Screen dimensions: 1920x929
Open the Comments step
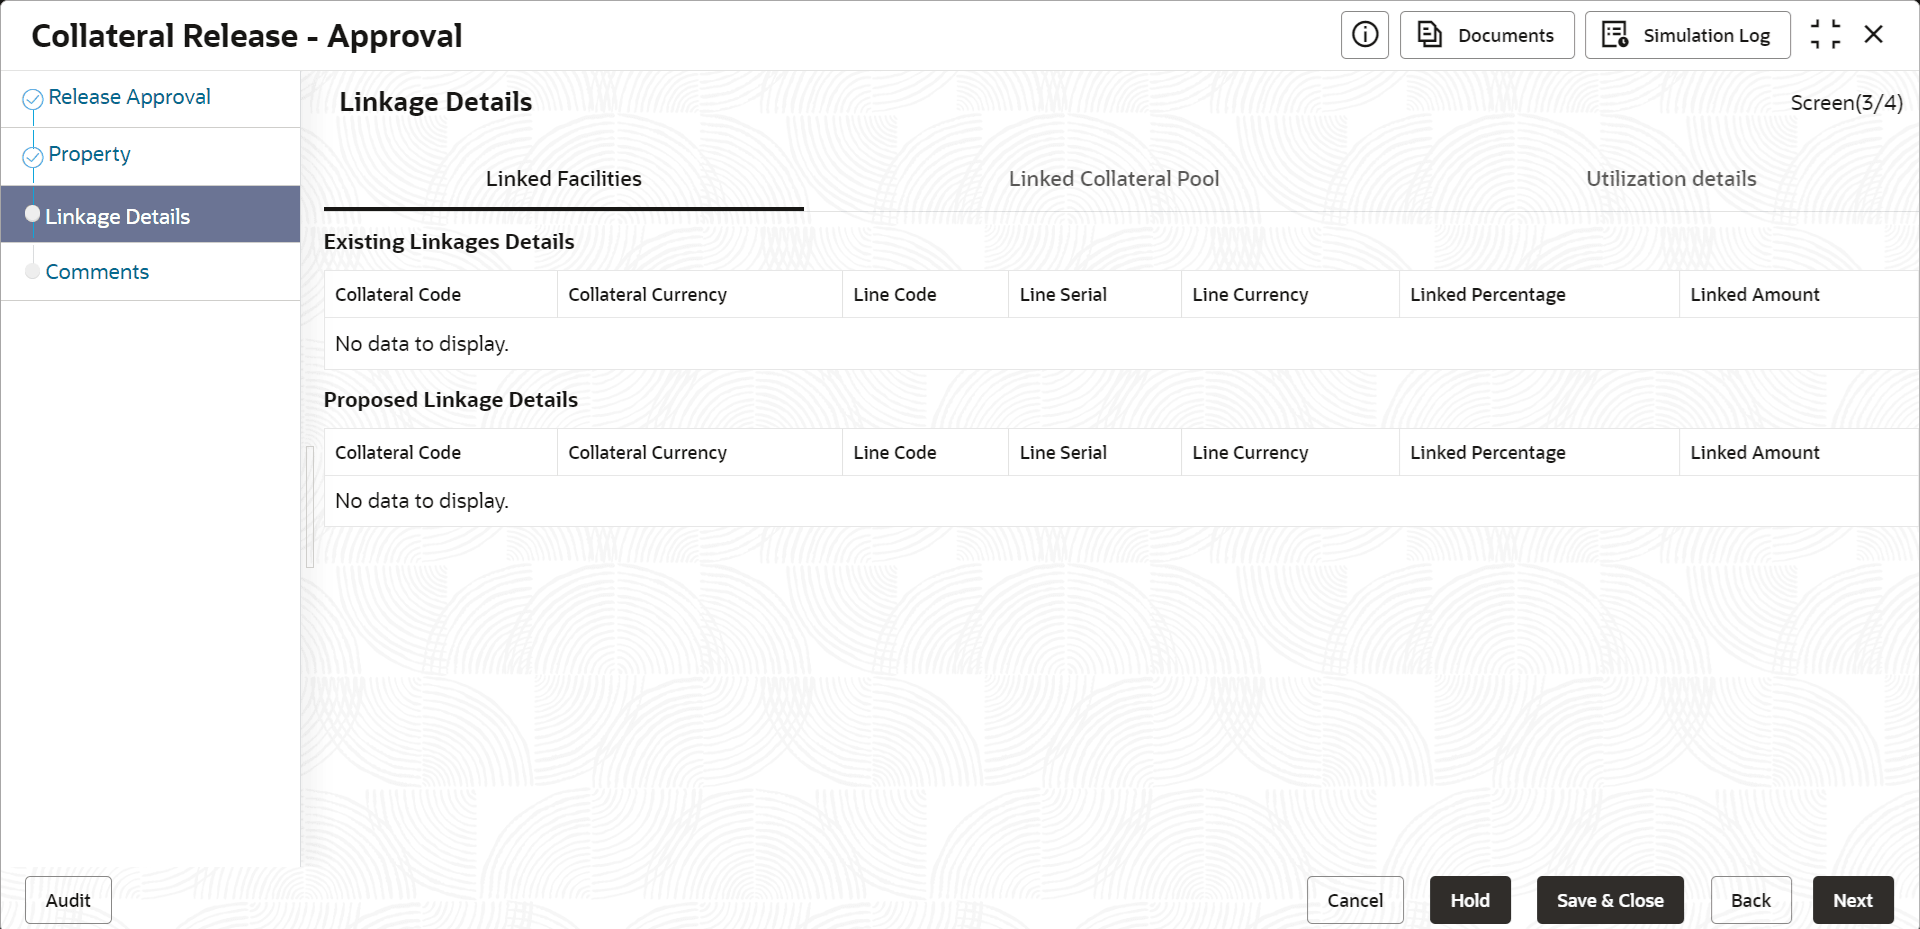(x=97, y=272)
